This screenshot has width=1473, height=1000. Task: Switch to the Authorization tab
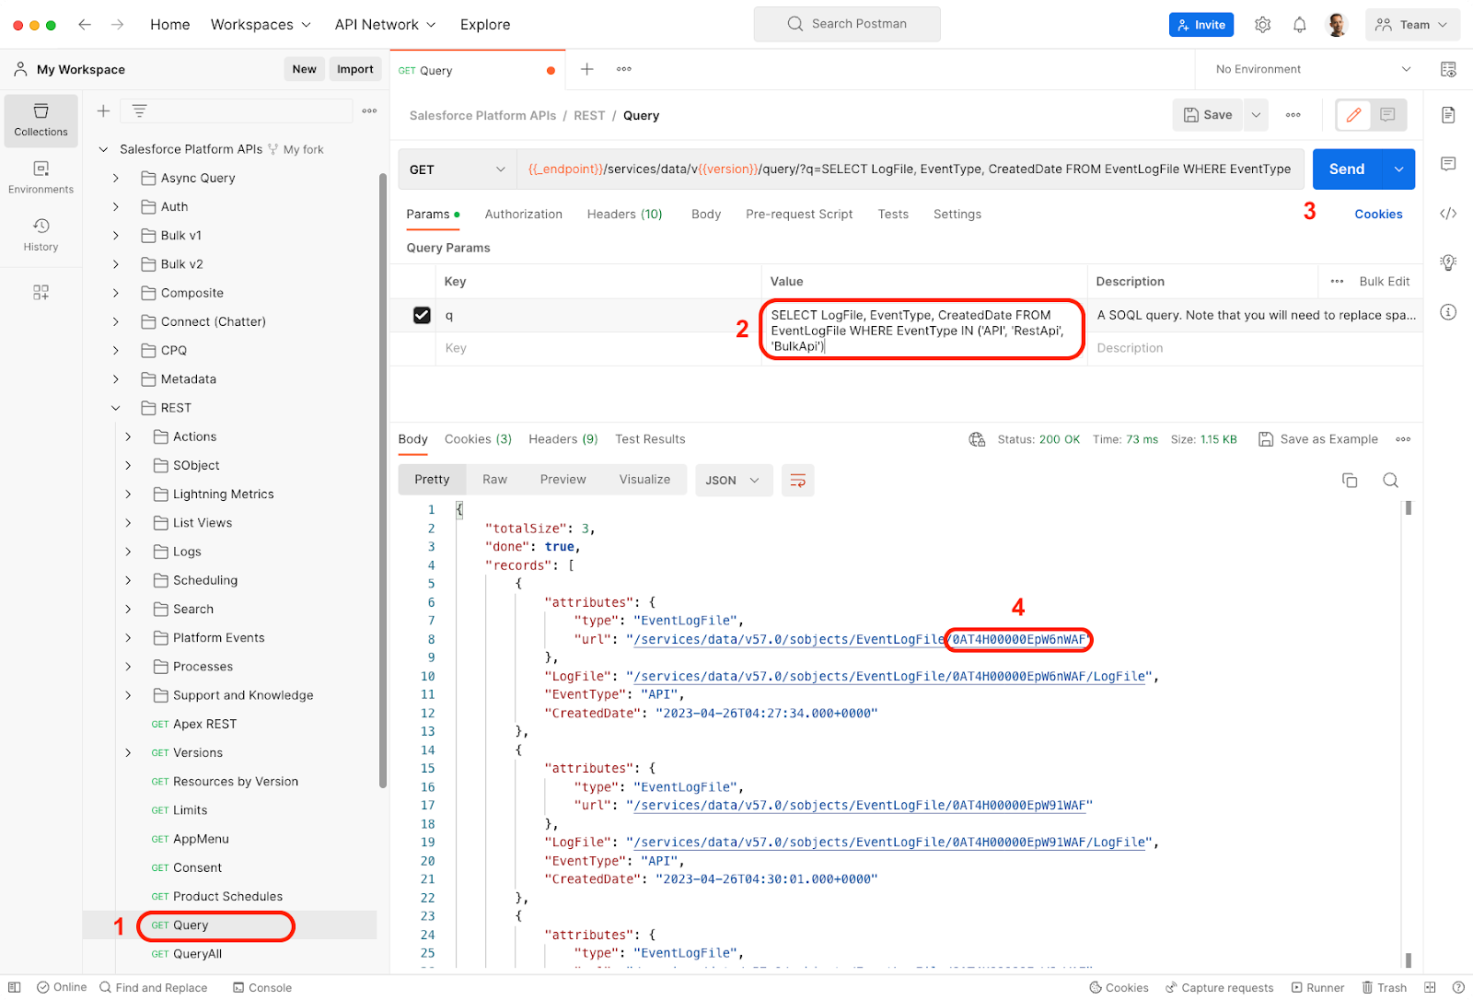coord(523,214)
